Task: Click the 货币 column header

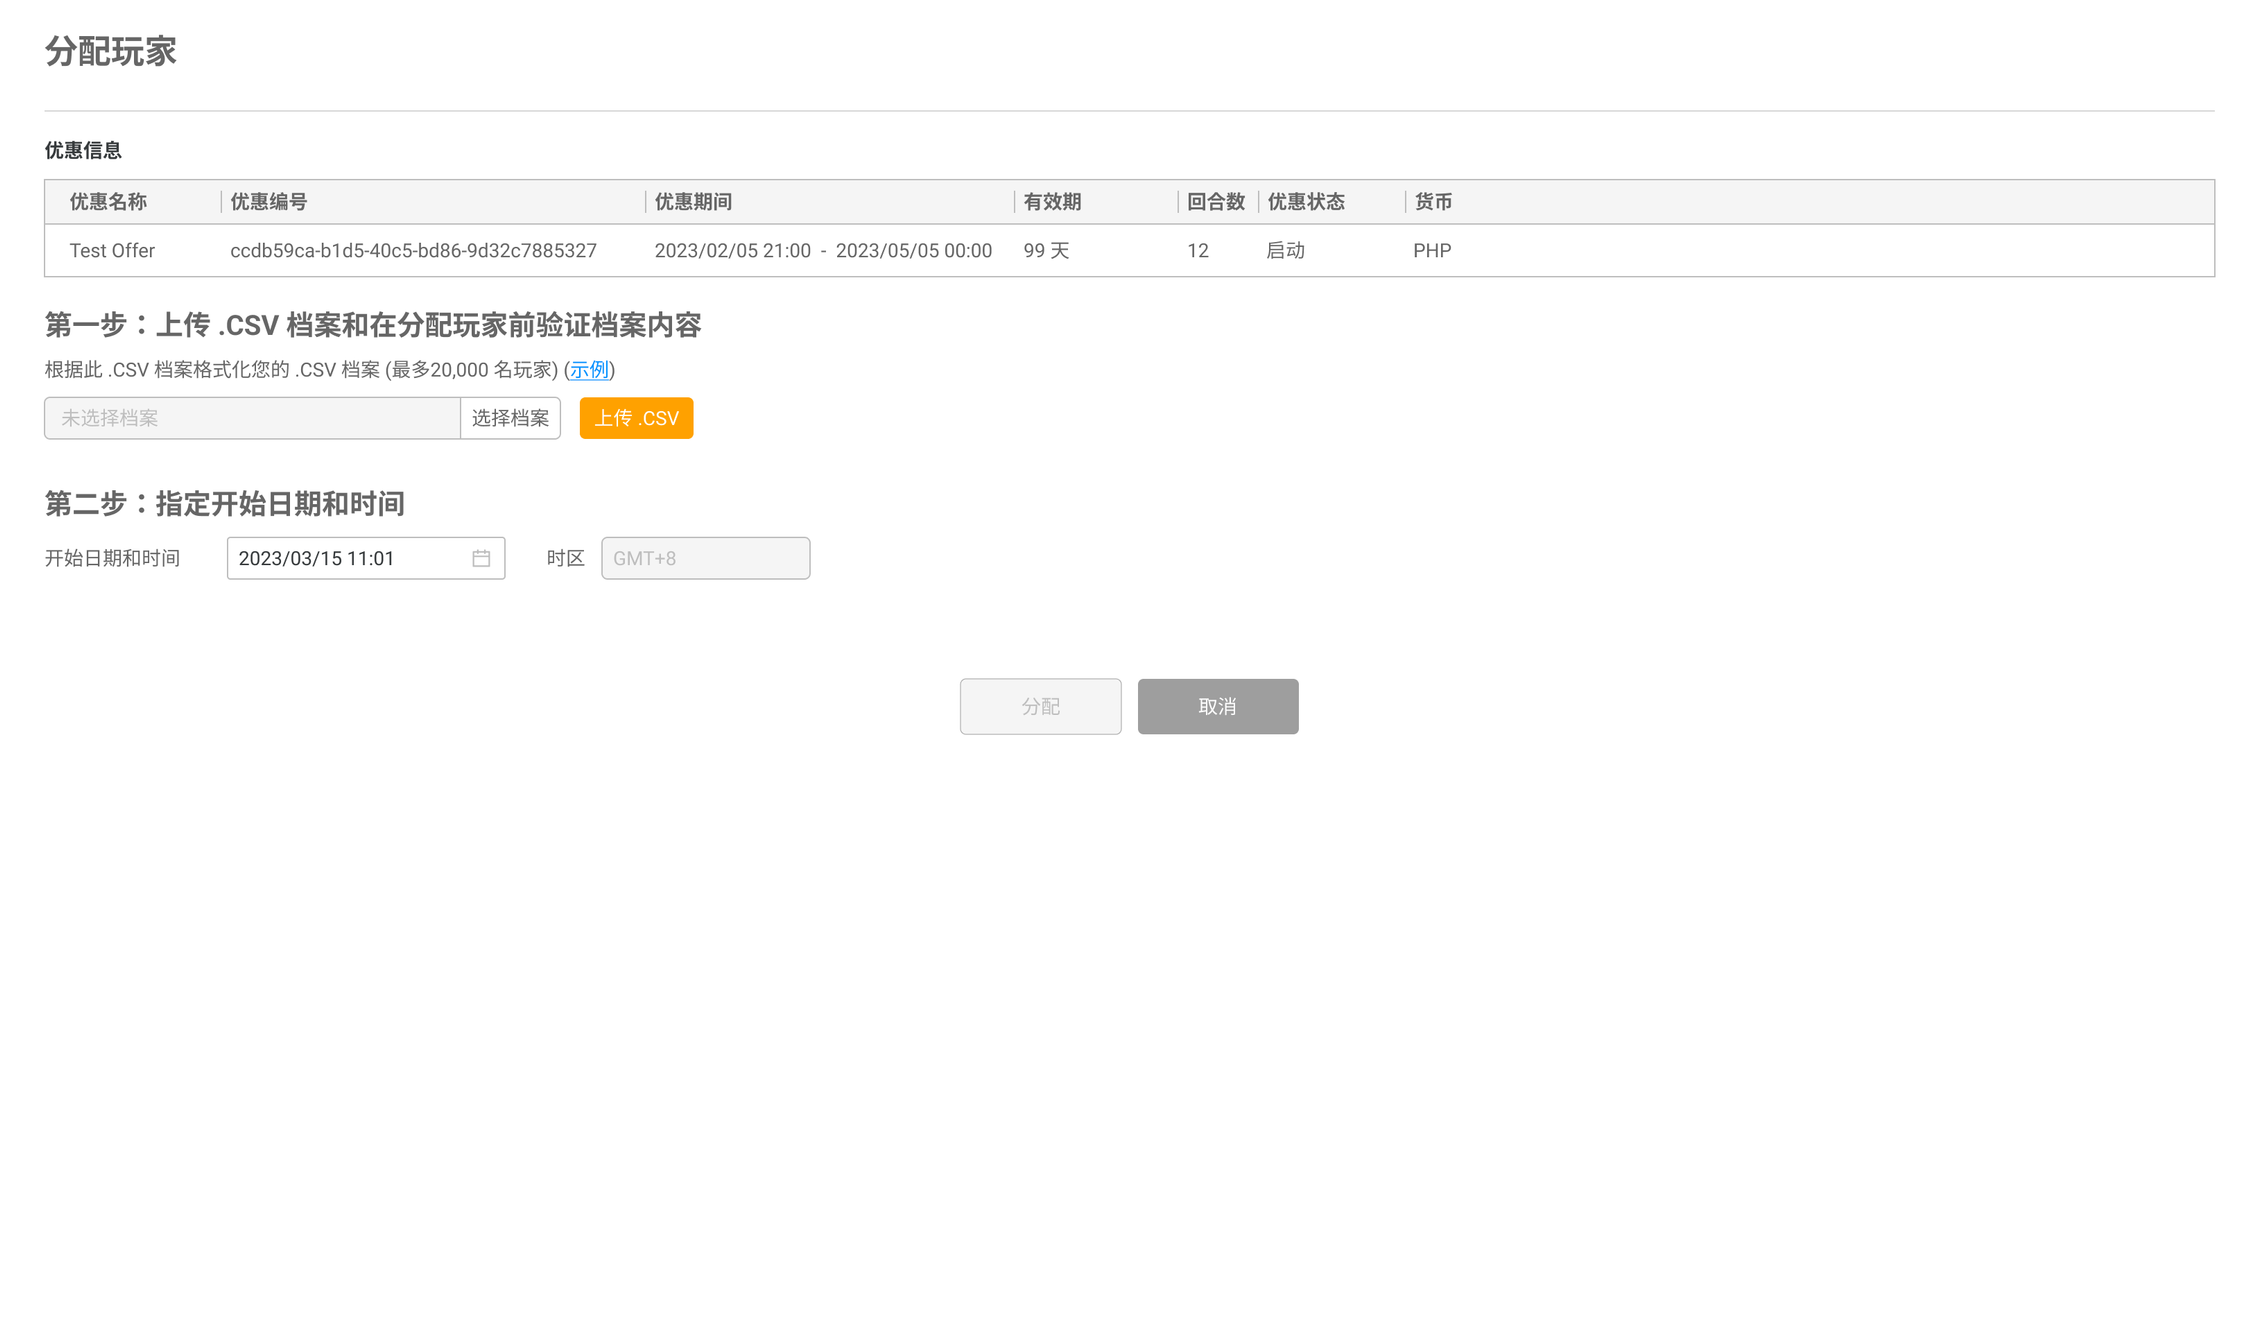Action: [1433, 202]
